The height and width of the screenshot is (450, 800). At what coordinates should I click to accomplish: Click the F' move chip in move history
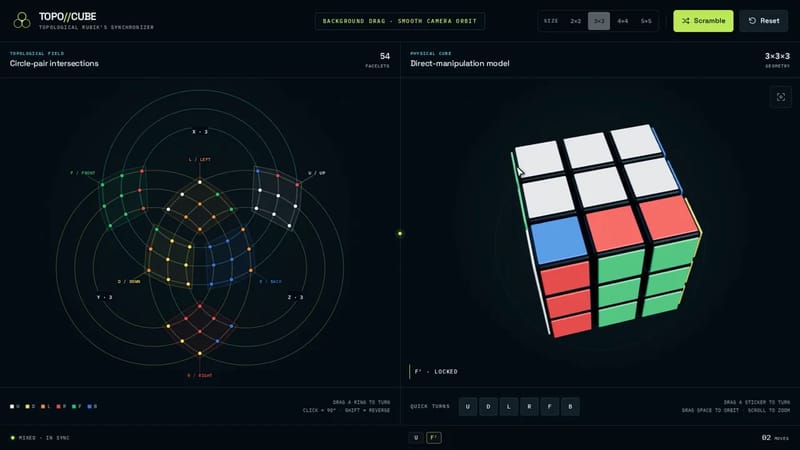pyautogui.click(x=434, y=438)
